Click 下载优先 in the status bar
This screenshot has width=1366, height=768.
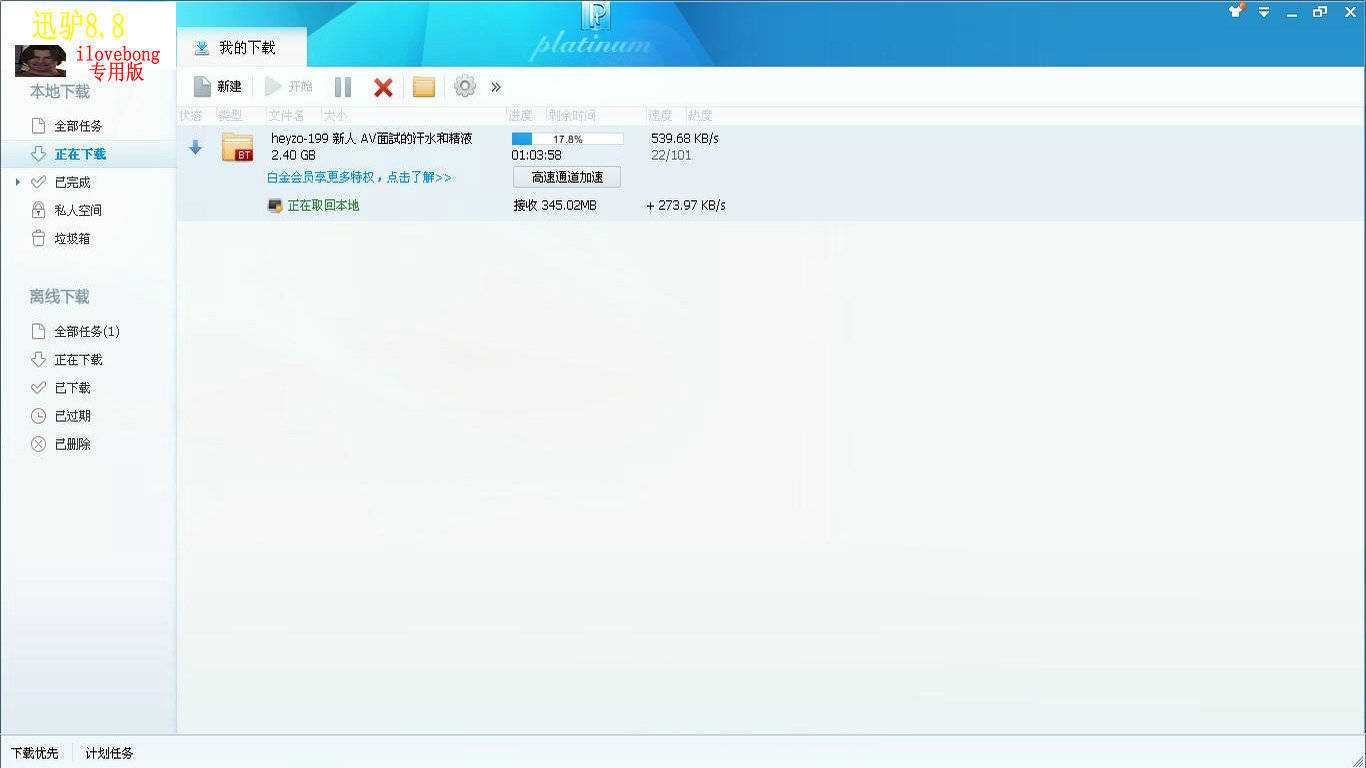click(x=35, y=753)
